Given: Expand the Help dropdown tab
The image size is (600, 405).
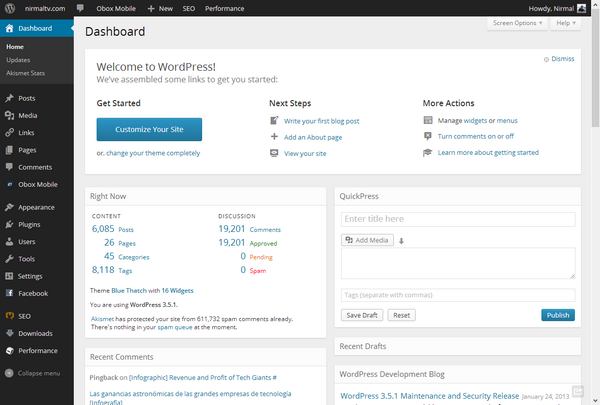Looking at the screenshot, I should tap(566, 23).
